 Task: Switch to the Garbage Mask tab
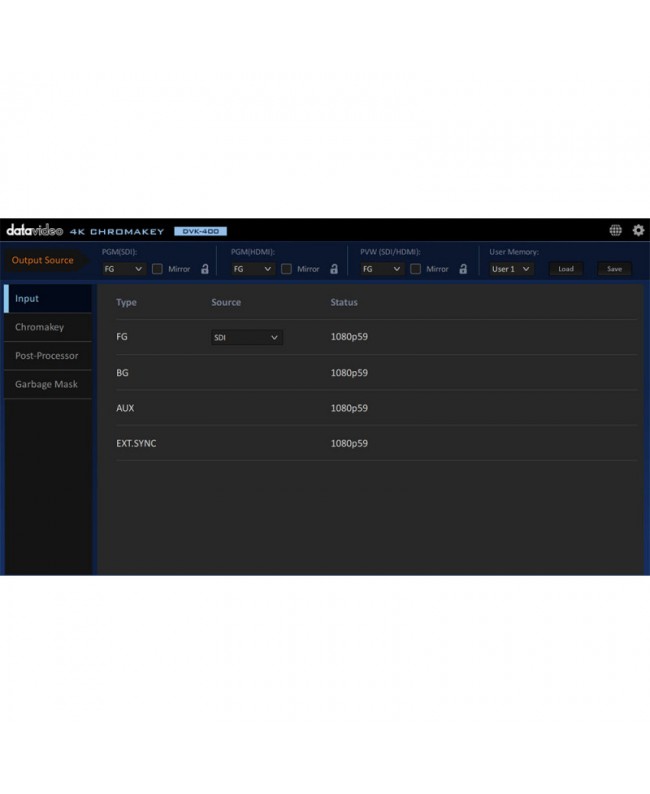click(48, 384)
